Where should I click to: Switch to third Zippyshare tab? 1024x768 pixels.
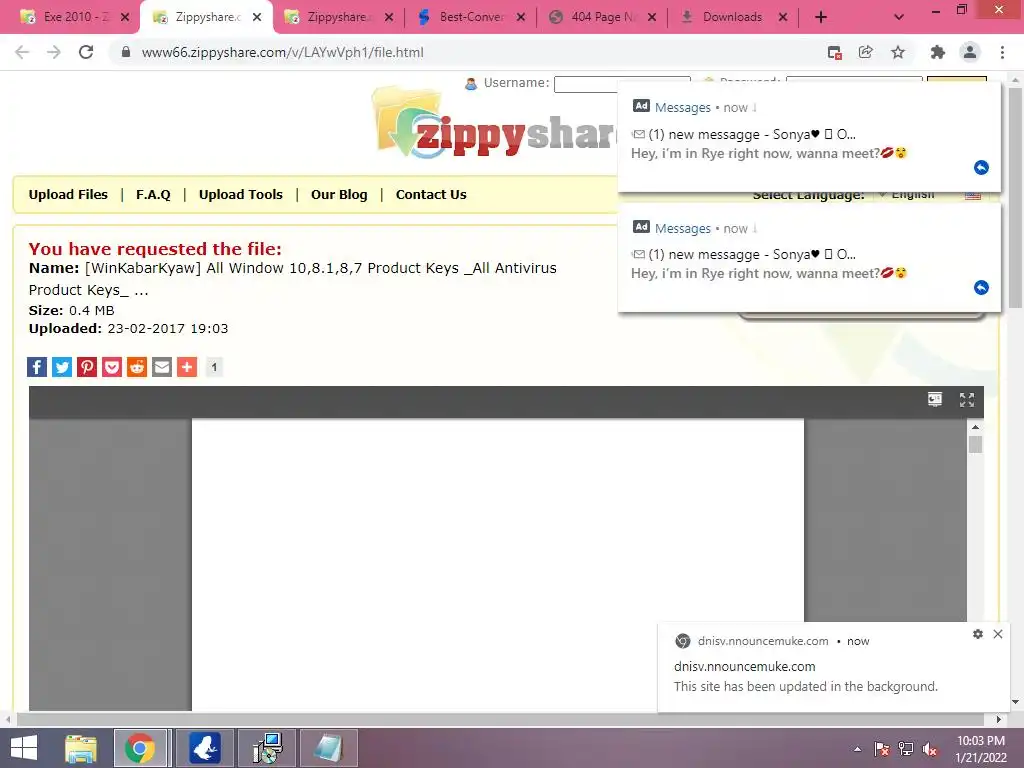[x=338, y=18]
